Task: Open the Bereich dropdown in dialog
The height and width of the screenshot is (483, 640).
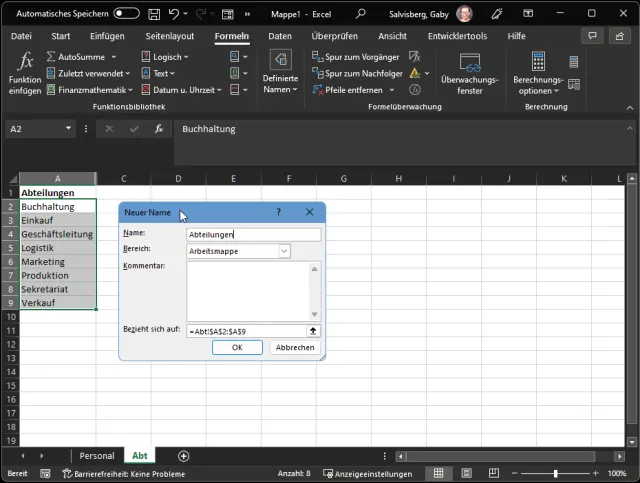Action: [284, 252]
